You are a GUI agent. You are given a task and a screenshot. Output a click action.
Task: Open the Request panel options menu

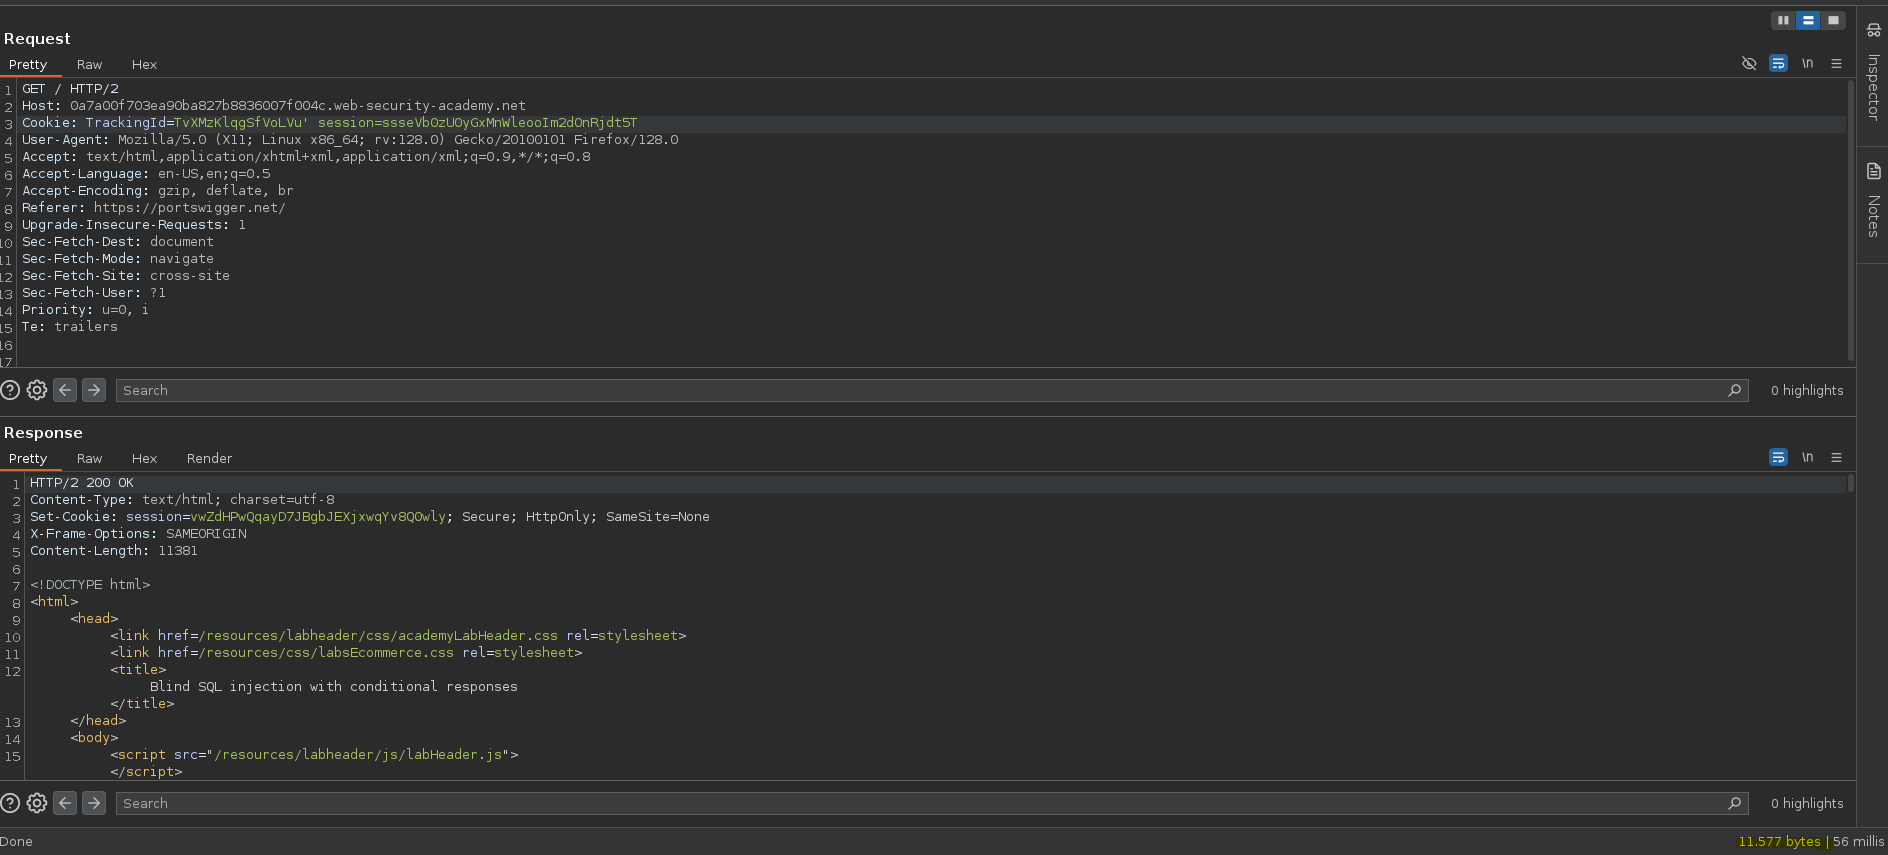1836,63
